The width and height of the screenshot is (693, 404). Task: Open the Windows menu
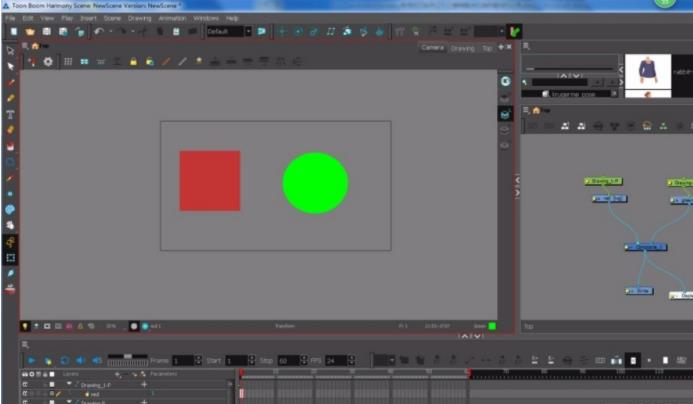206,18
